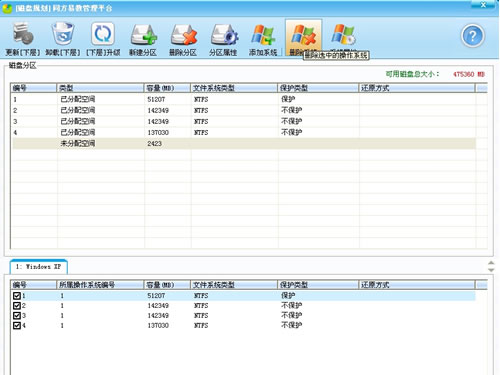Select the "1: Windows XP" tab
500x375 pixels.
tap(39, 267)
